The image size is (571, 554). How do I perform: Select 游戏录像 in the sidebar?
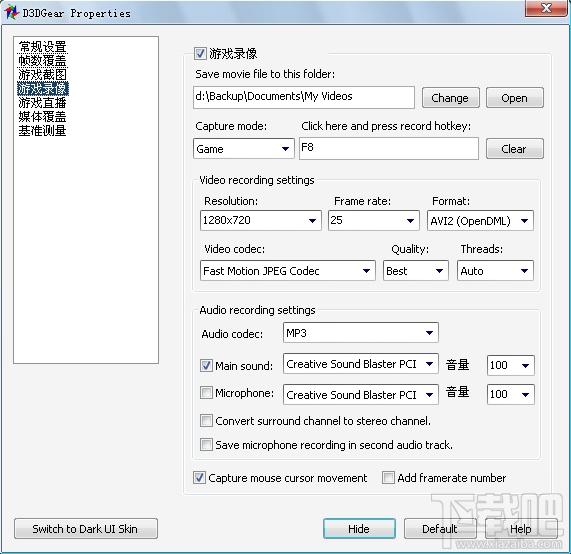[43, 89]
